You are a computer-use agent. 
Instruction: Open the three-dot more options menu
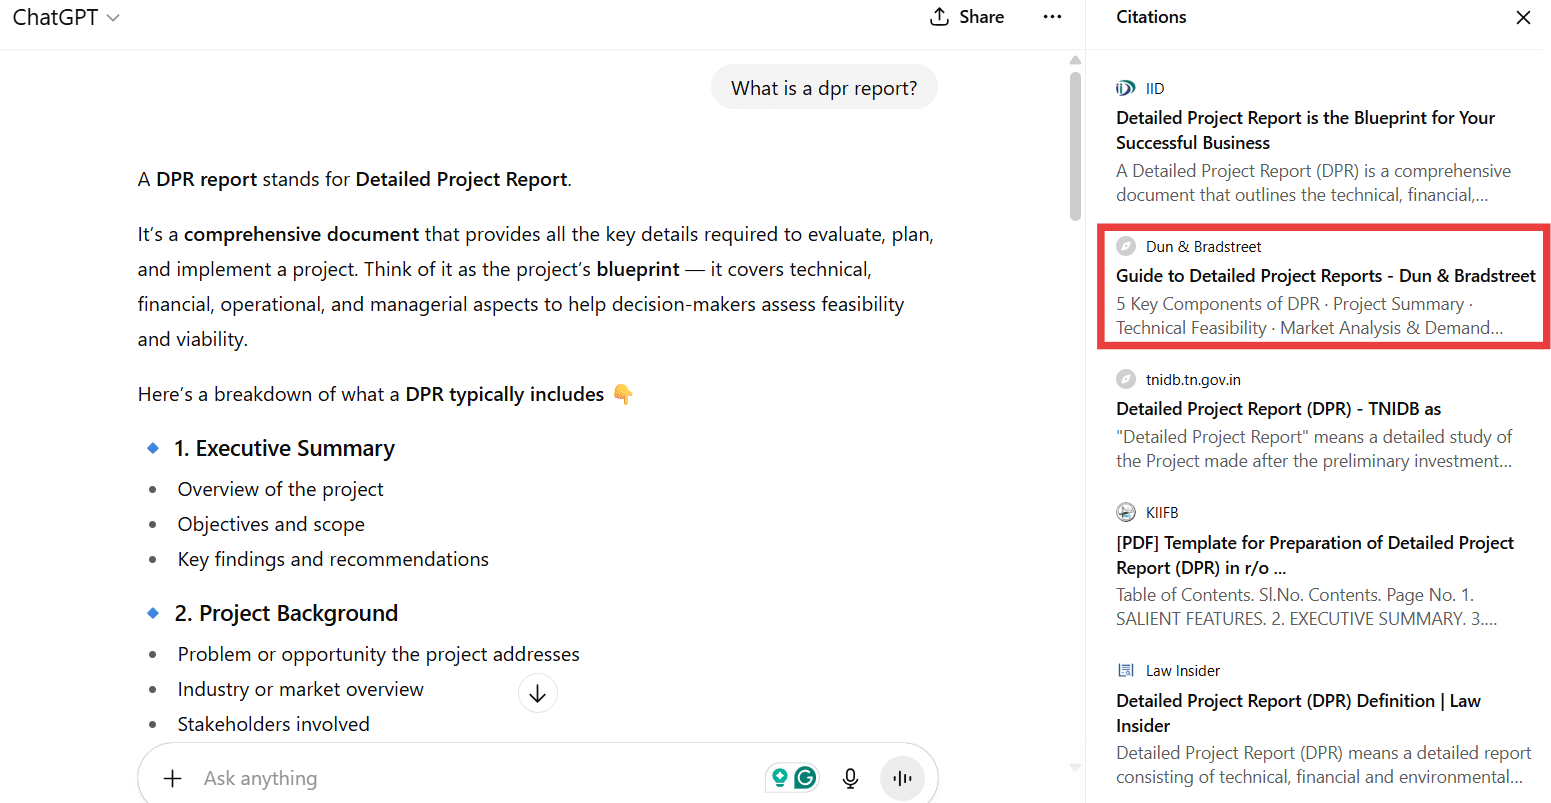(1052, 17)
